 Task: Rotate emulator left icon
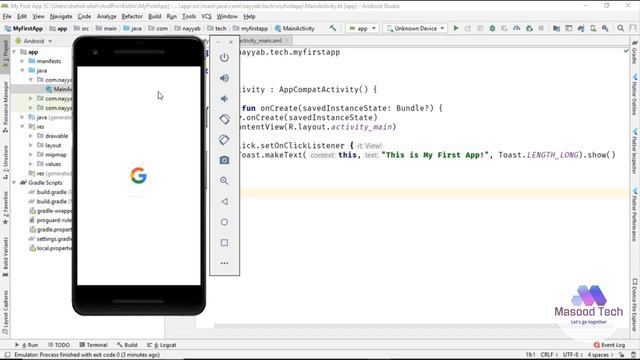pos(224,119)
